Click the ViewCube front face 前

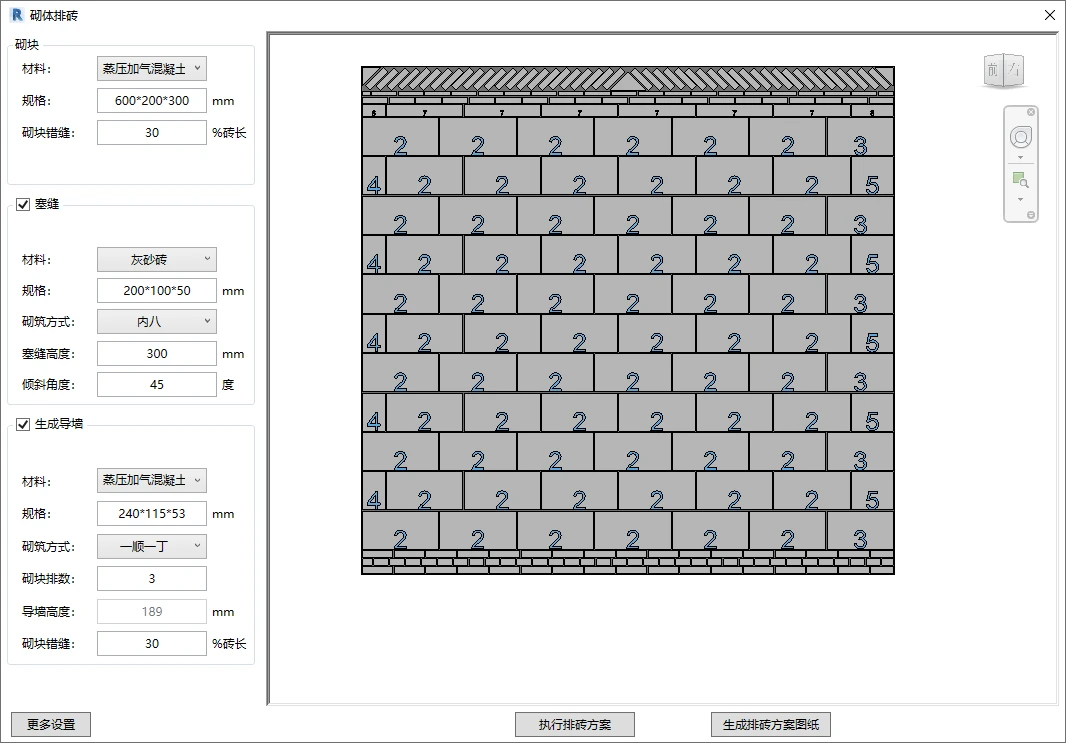pyautogui.click(x=993, y=69)
